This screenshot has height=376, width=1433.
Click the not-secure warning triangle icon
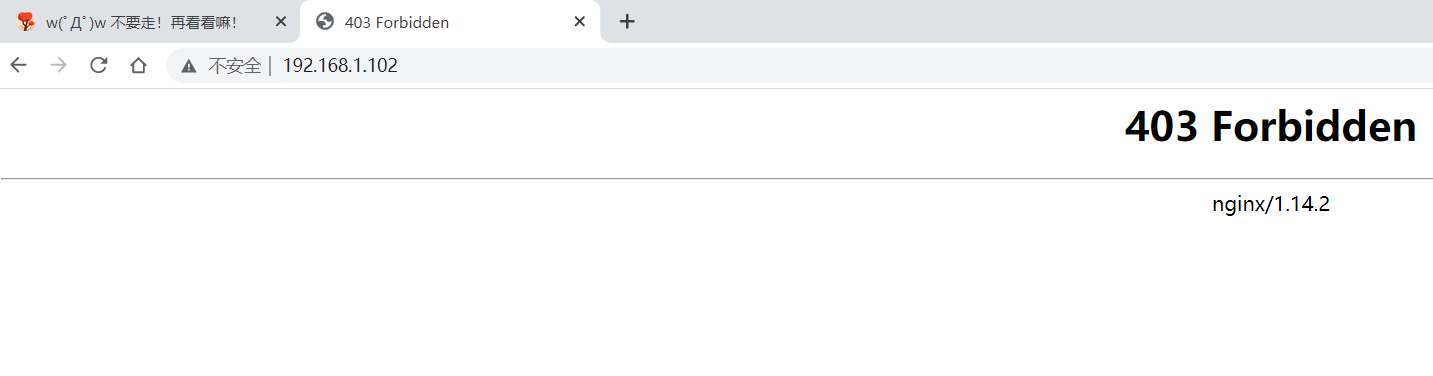[188, 66]
